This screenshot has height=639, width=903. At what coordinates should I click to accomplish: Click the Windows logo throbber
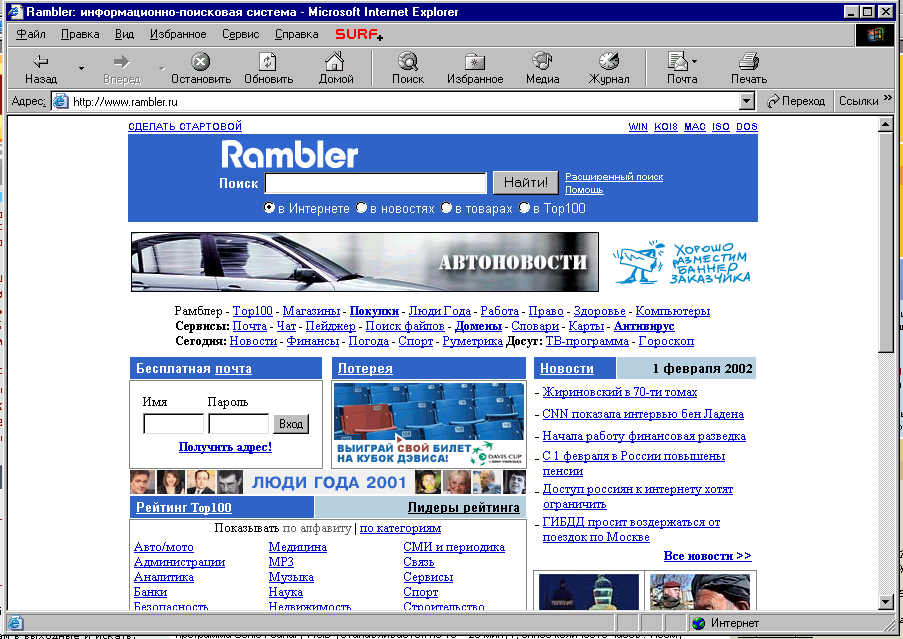pyautogui.click(x=875, y=35)
